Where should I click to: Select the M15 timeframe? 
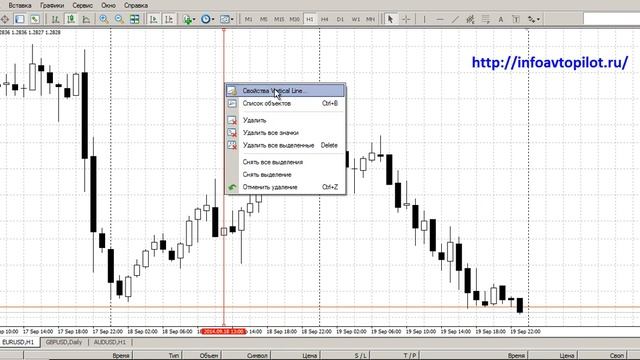pos(279,19)
